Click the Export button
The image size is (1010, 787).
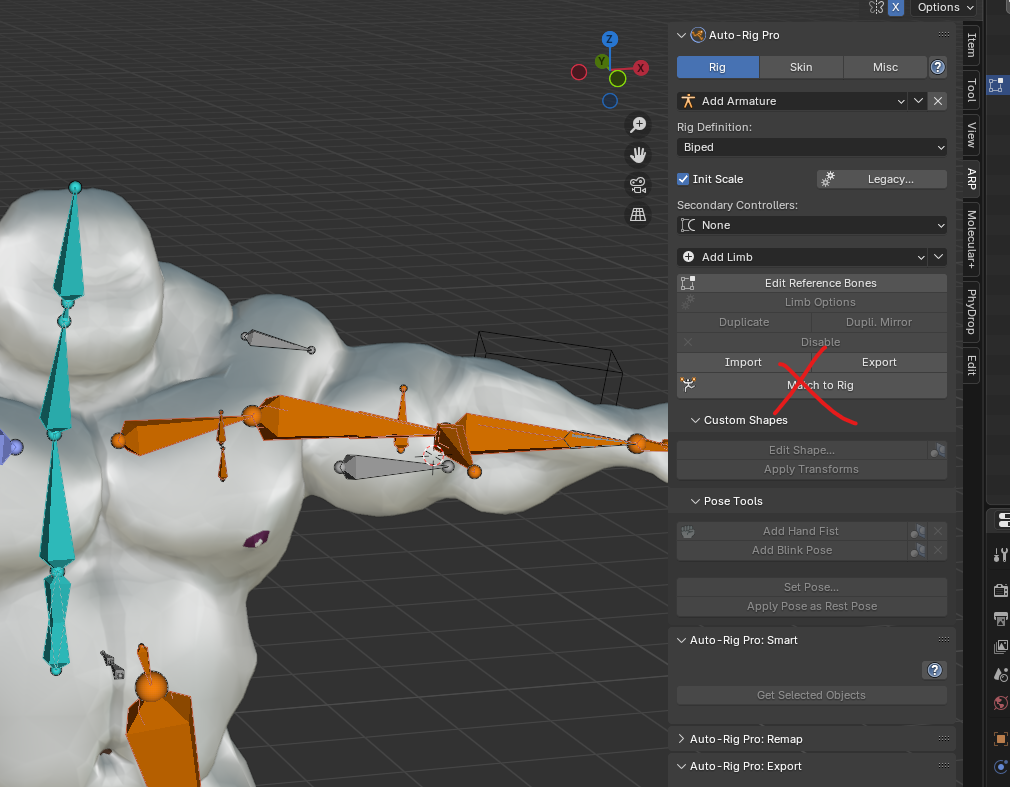pos(879,362)
